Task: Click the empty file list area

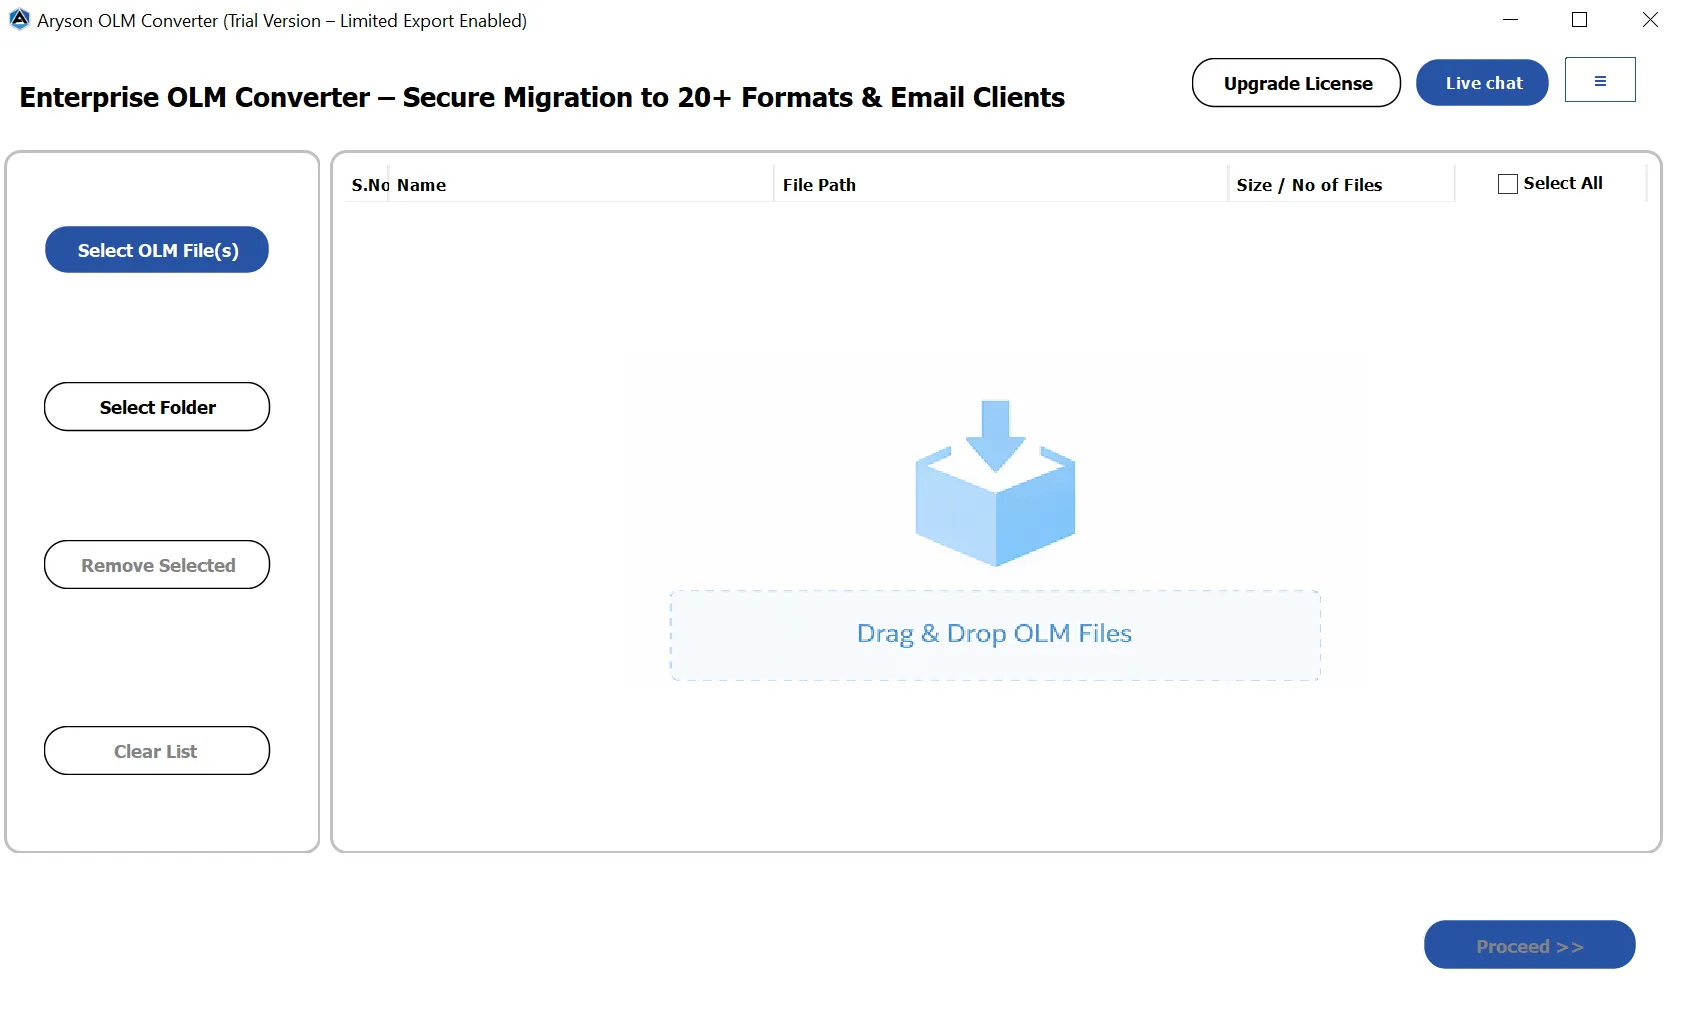Action: (600, 780)
